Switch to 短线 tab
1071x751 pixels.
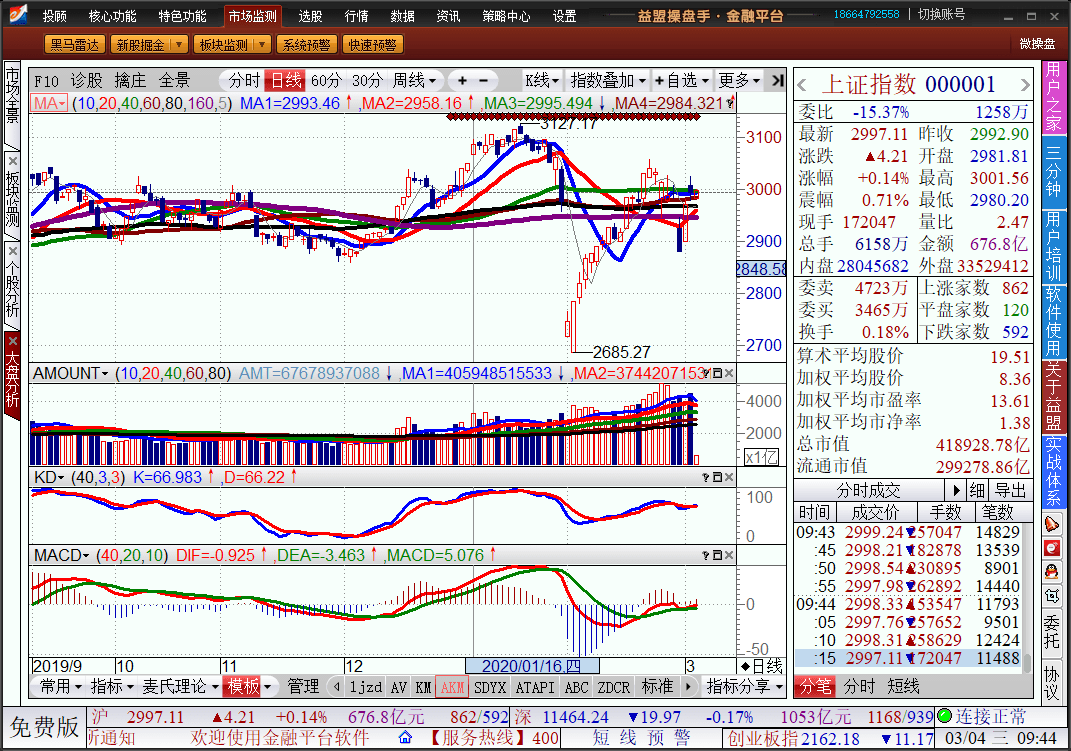pos(903,686)
